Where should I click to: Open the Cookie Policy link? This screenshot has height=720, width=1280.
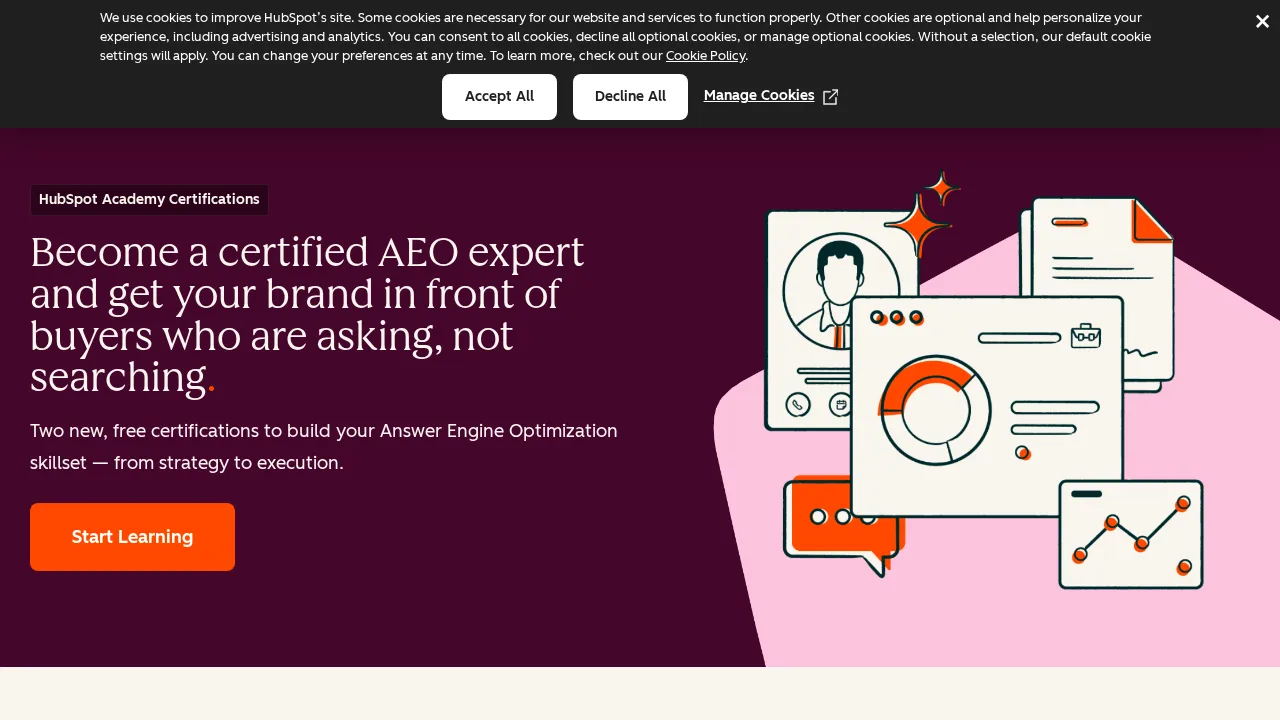tap(705, 56)
